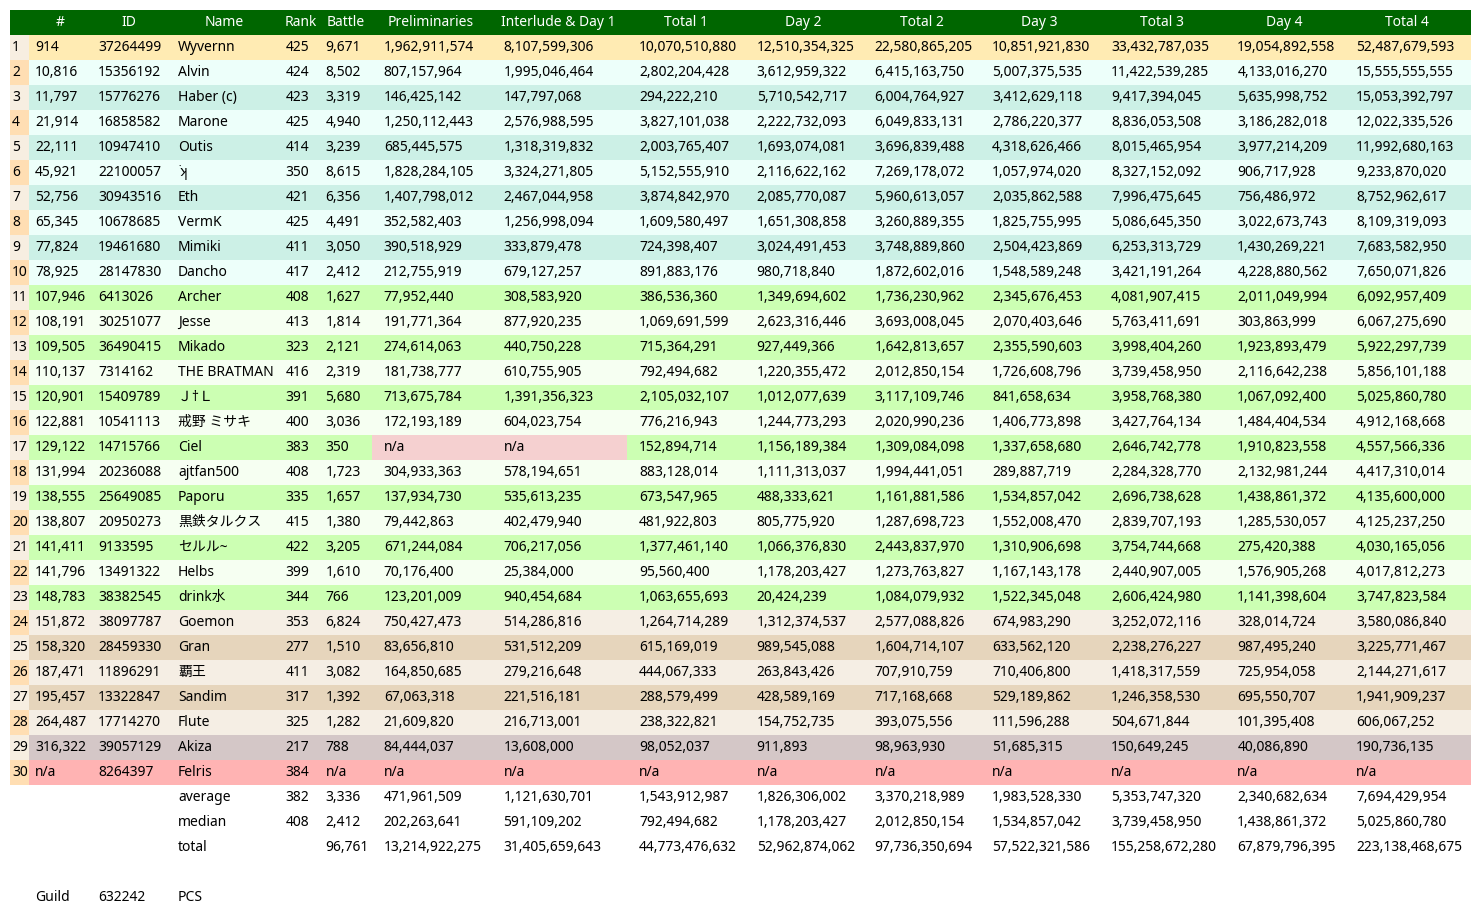The width and height of the screenshot is (1480, 920).
Task: Click the name cell 'Goemon'
Action: coord(206,621)
